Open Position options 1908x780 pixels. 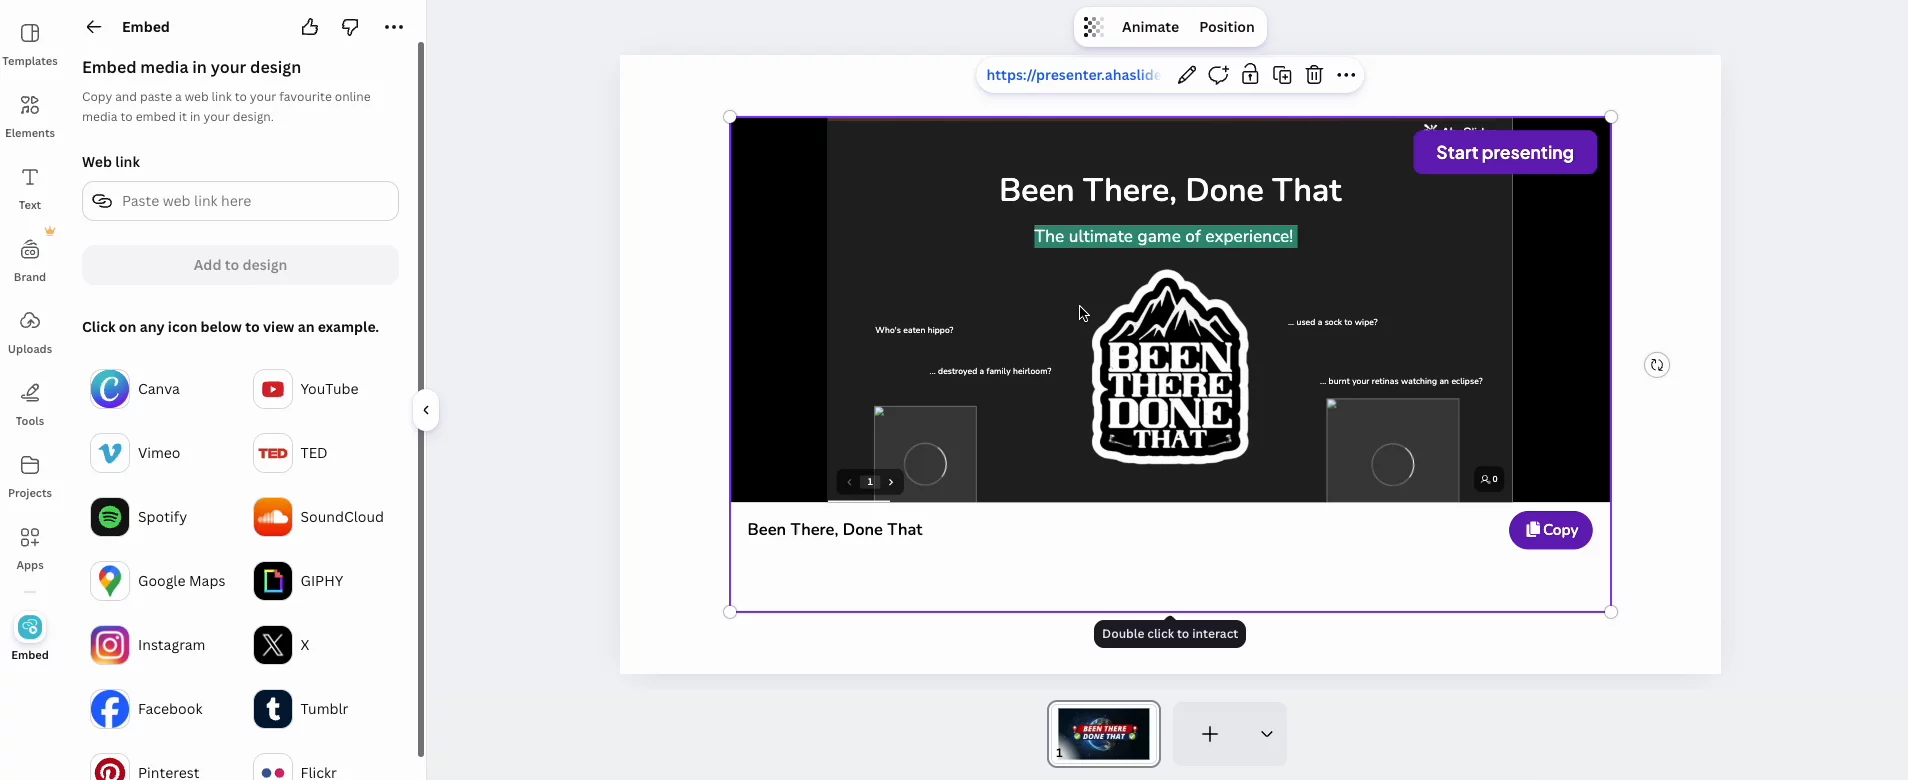pyautogui.click(x=1227, y=27)
